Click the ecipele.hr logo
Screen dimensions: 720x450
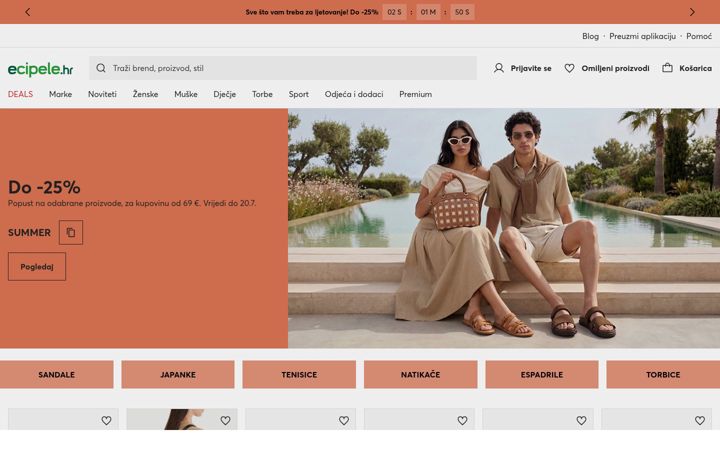40,69
